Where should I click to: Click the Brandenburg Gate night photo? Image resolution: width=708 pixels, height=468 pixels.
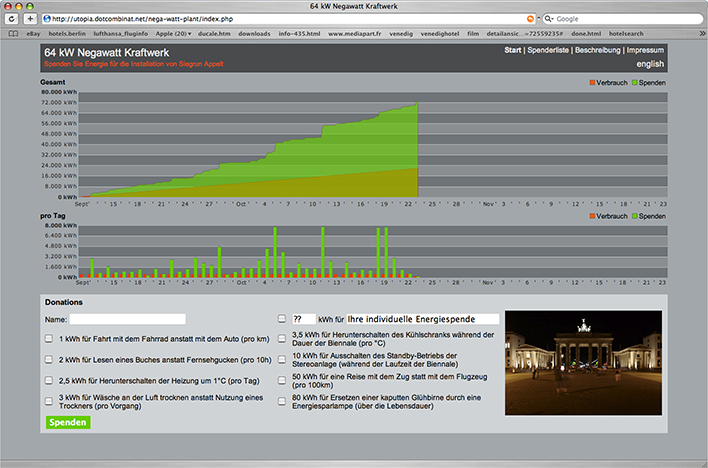[583, 363]
